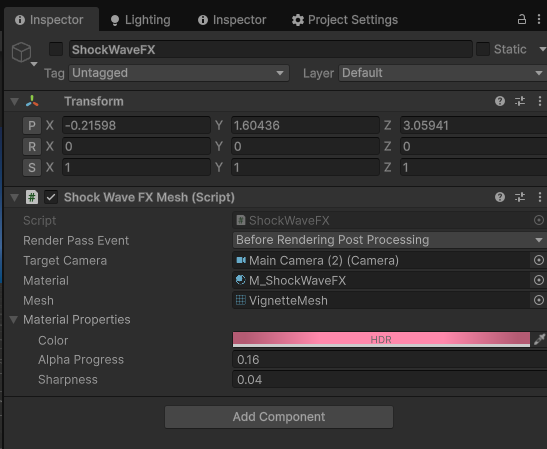Click the ShockWaveFX script reference

381,220
